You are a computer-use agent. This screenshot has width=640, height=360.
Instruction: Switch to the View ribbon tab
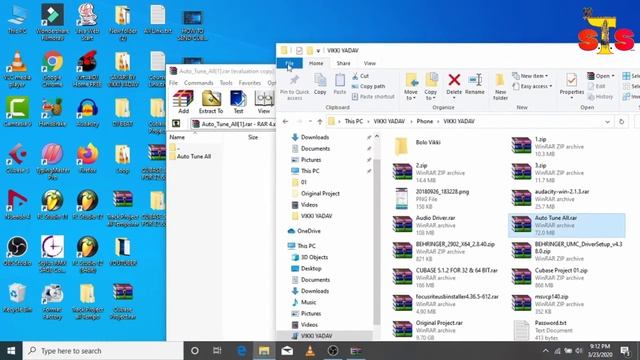(x=369, y=63)
